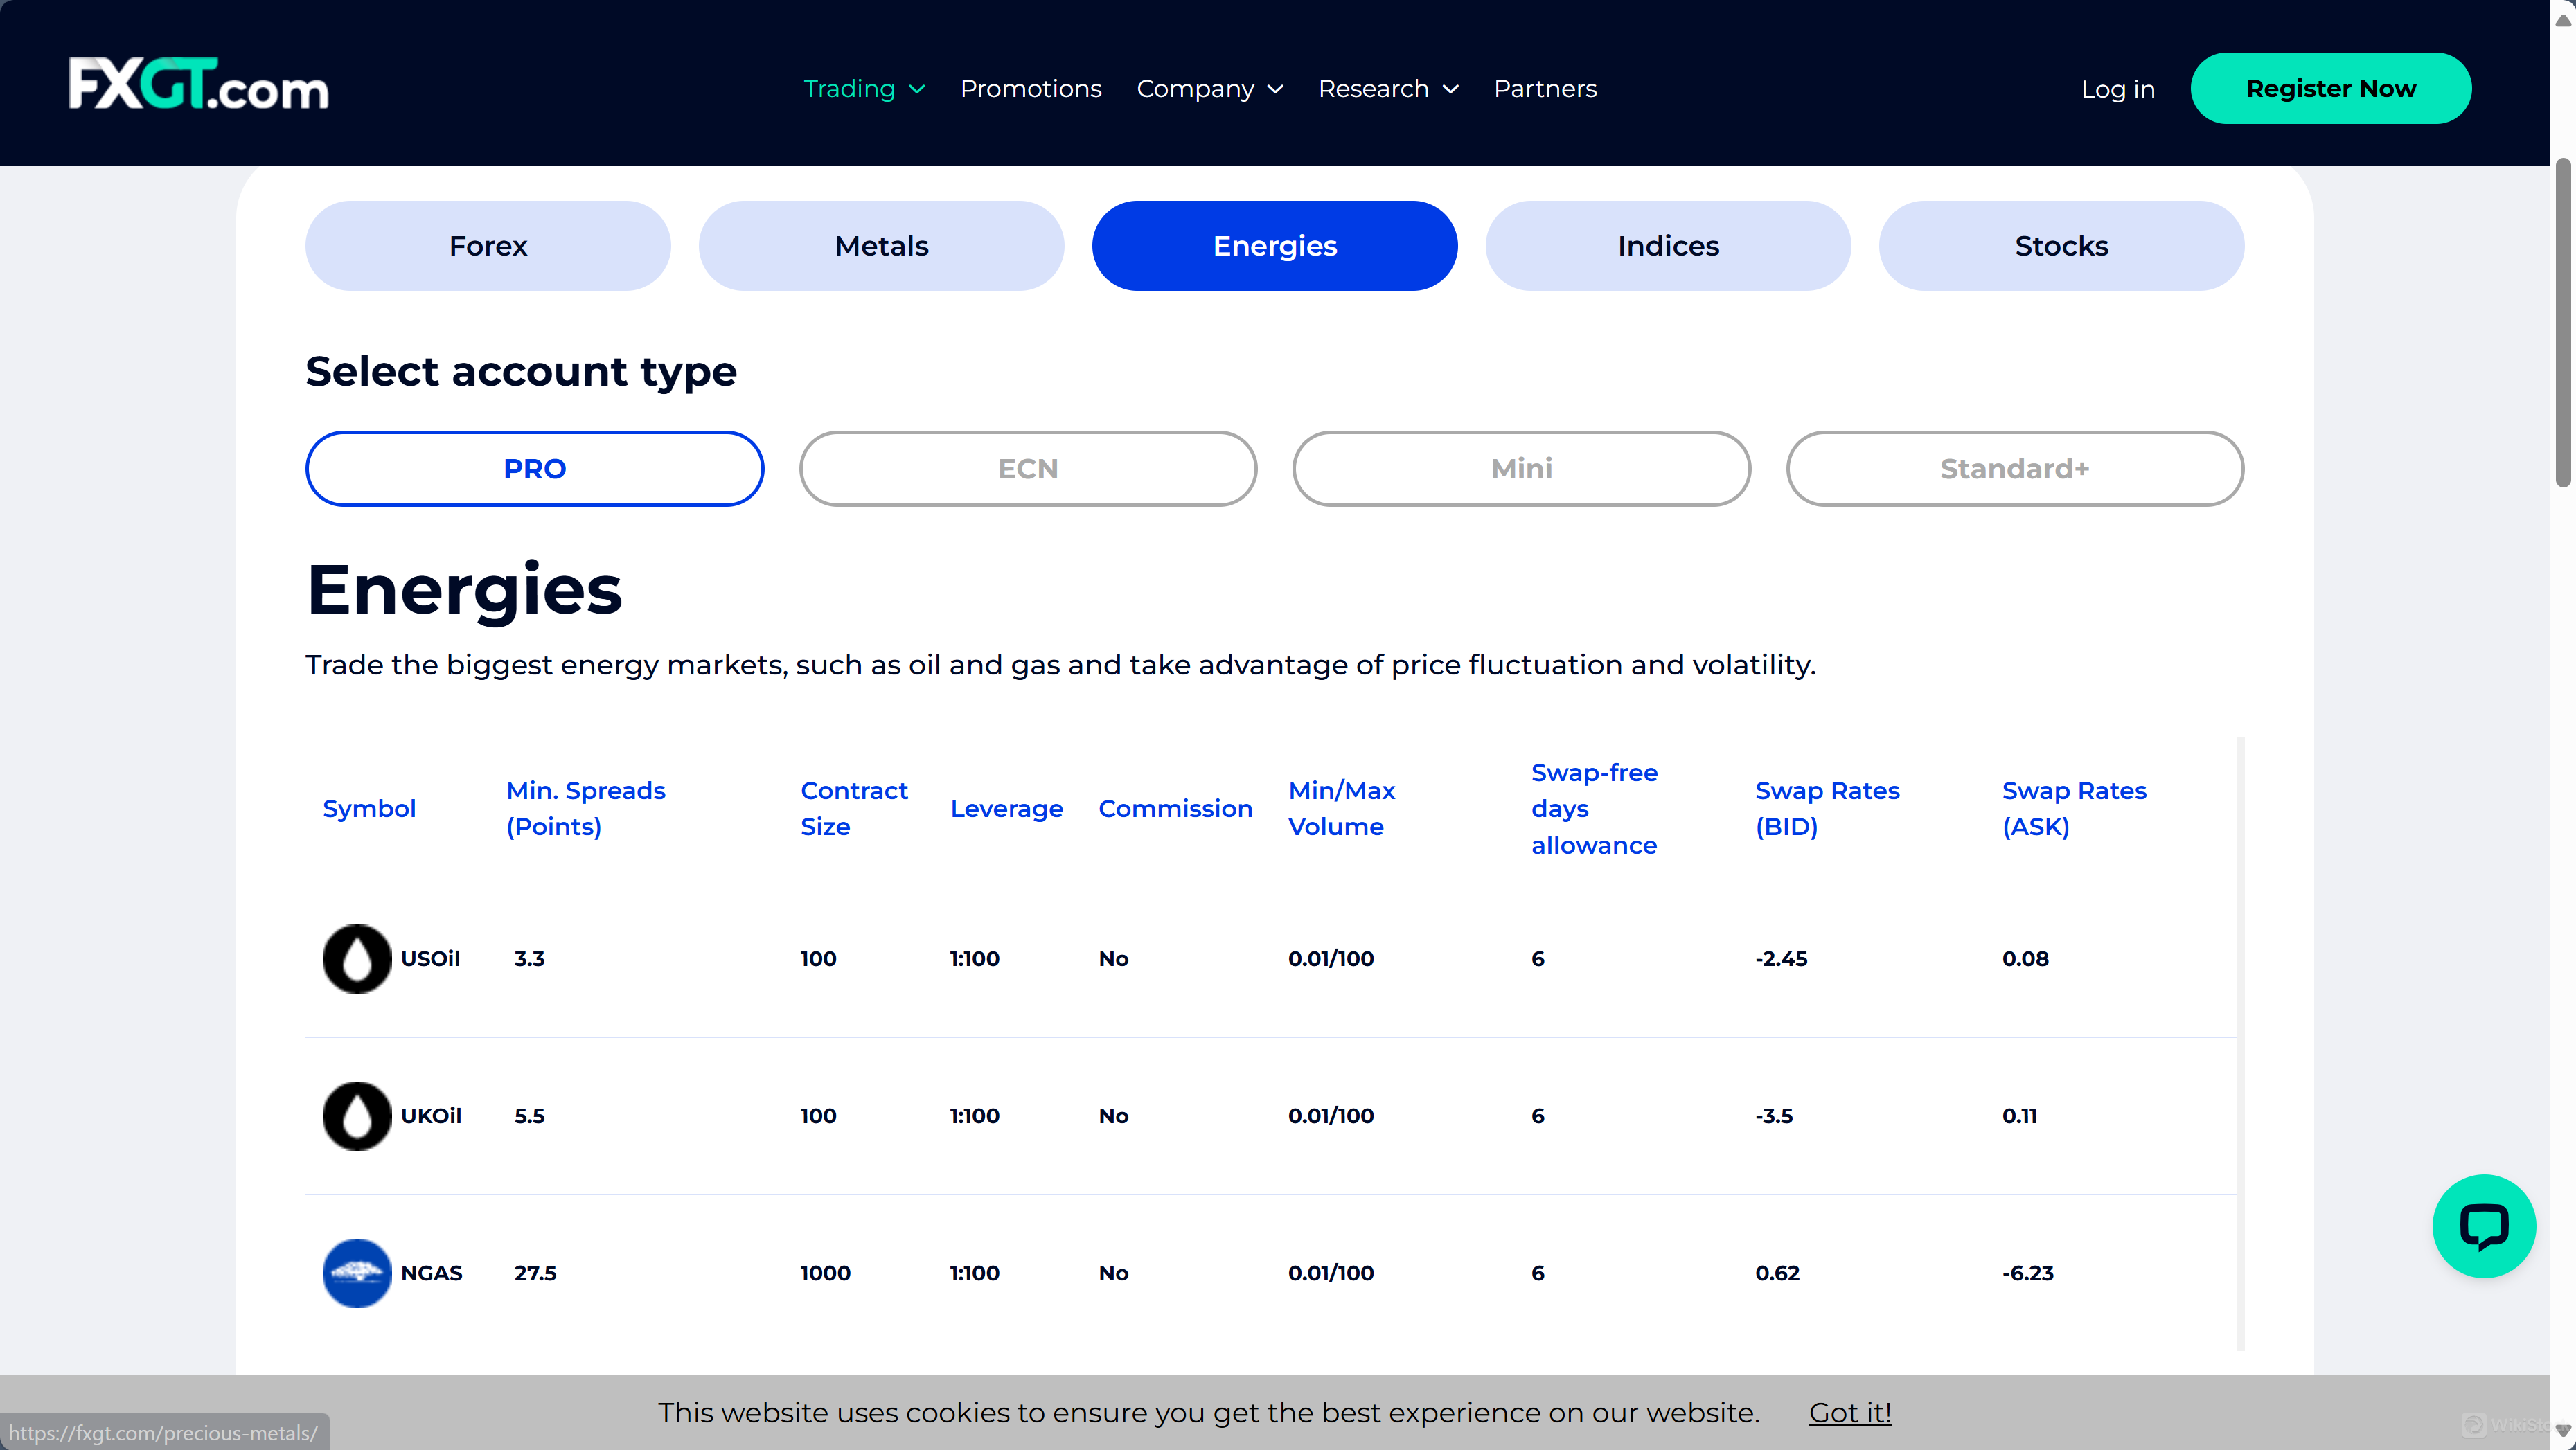
Task: Select the ECN account type
Action: [1027, 468]
